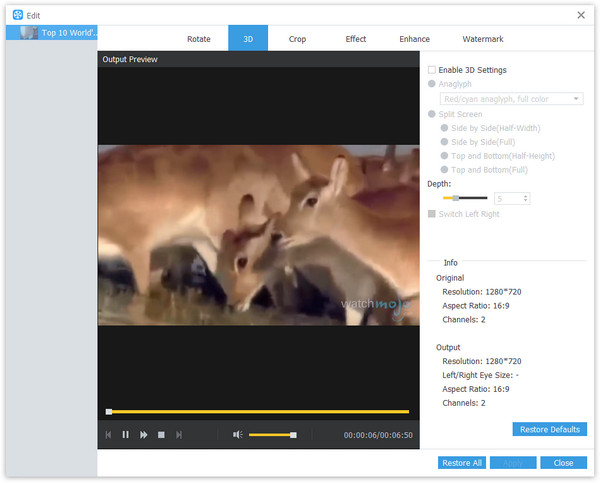Go to the Rotate tab
Viewport: 600px width, 483px height.
pyautogui.click(x=199, y=39)
